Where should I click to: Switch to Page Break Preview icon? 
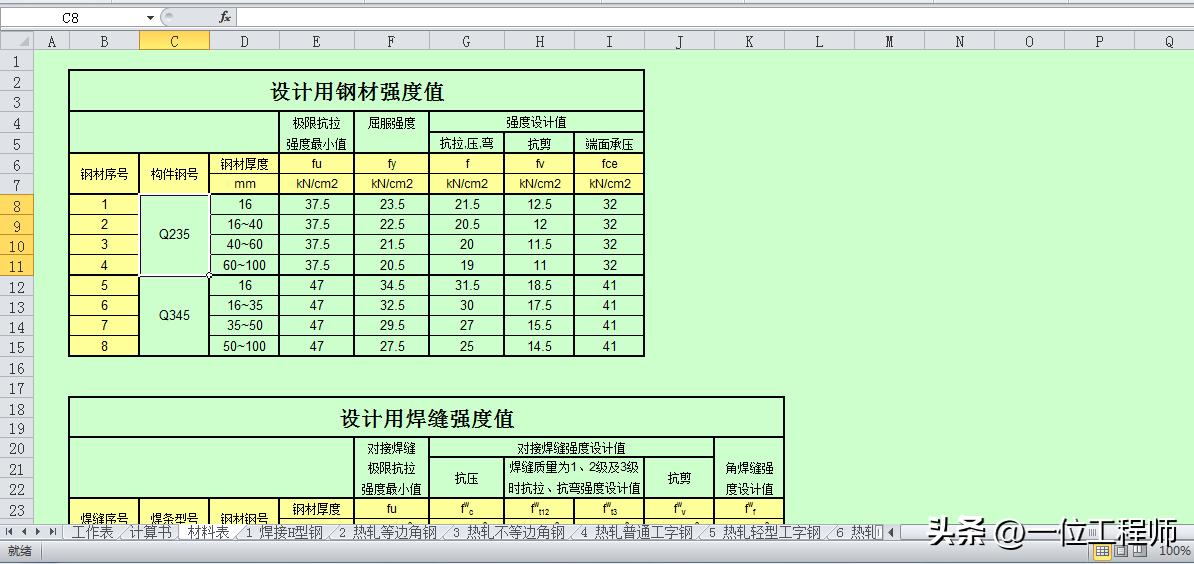[1140, 550]
